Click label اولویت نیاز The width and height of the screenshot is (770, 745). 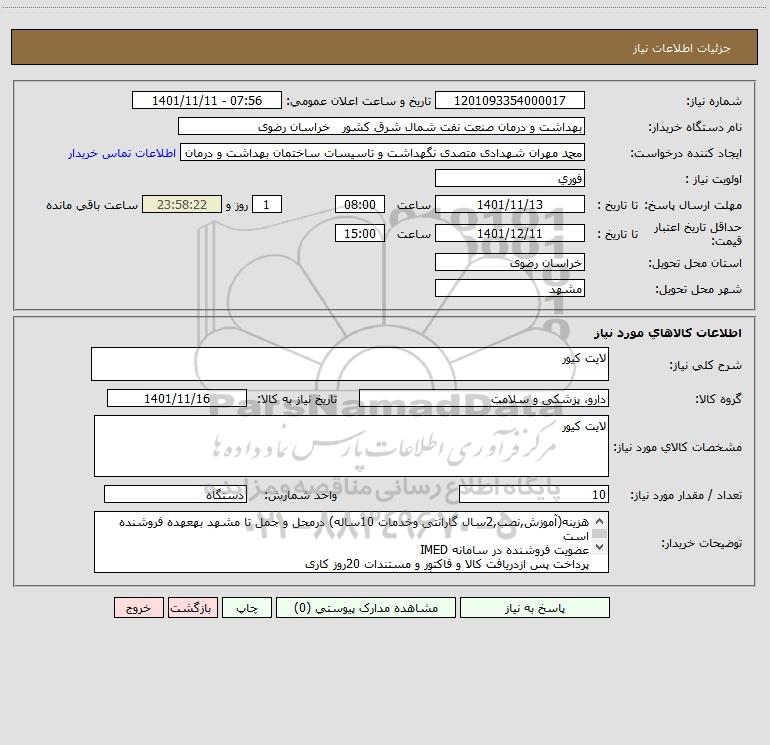tap(714, 180)
